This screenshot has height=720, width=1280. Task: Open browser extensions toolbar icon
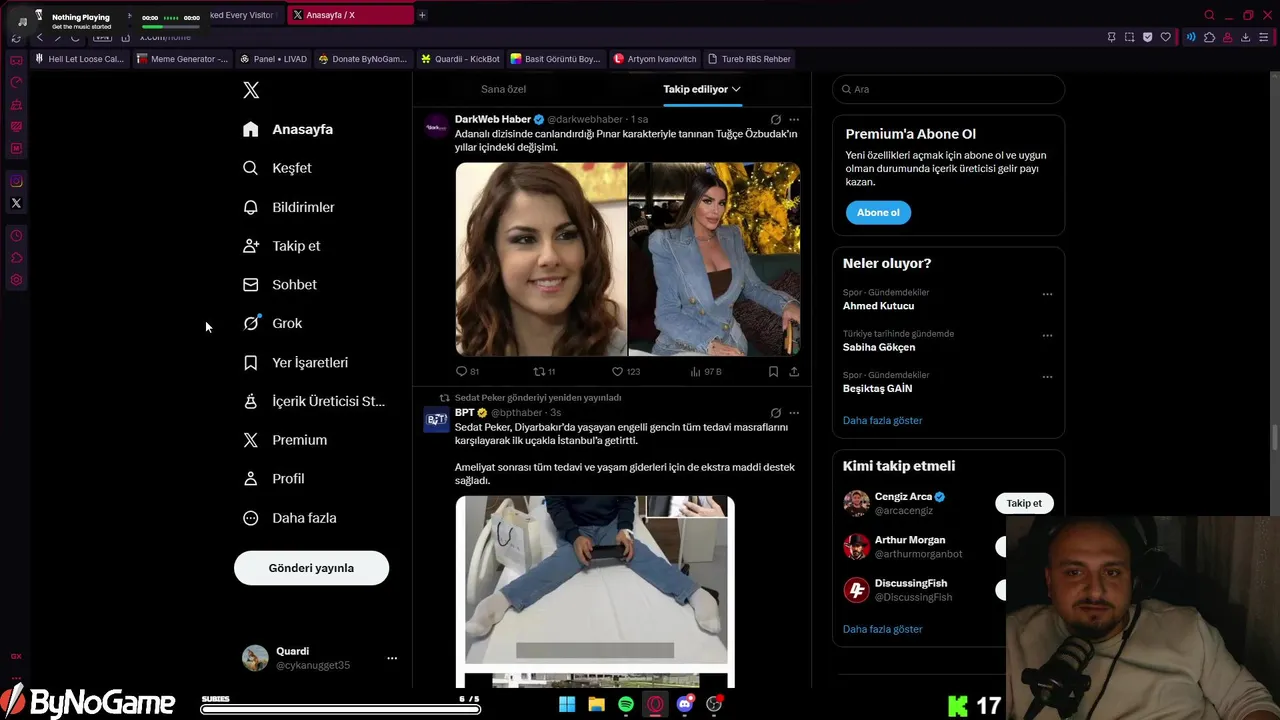(1209, 37)
